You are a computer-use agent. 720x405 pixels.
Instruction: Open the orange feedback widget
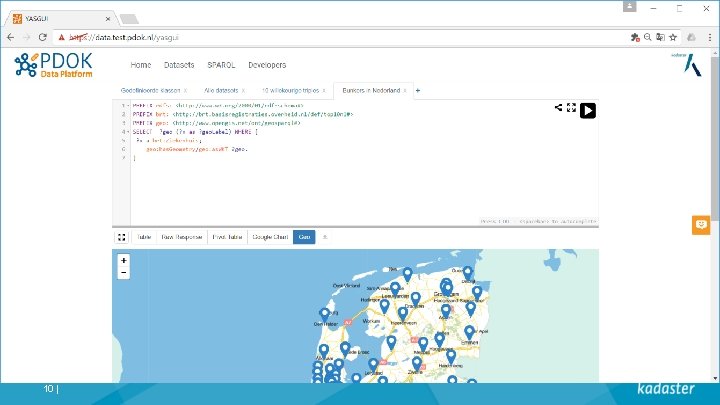point(701,225)
